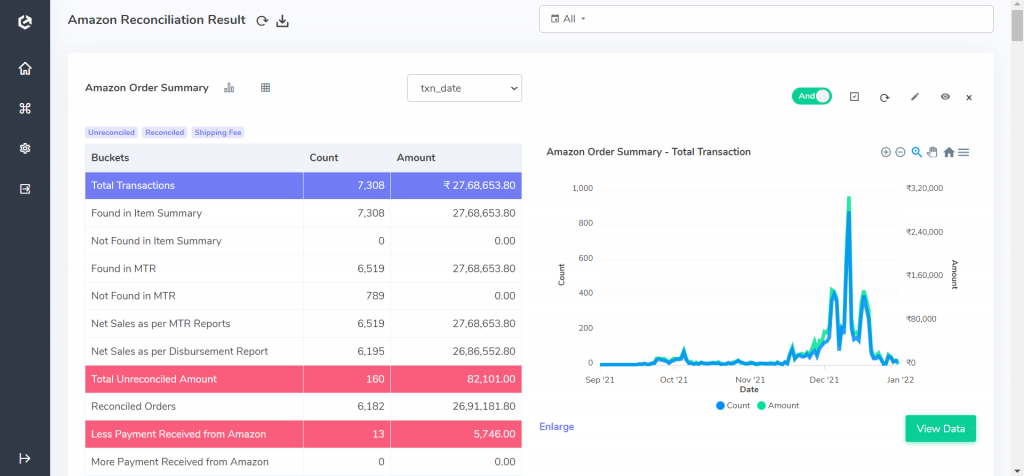Toggle Count series in chart legend
The width and height of the screenshot is (1024, 476).
point(733,405)
